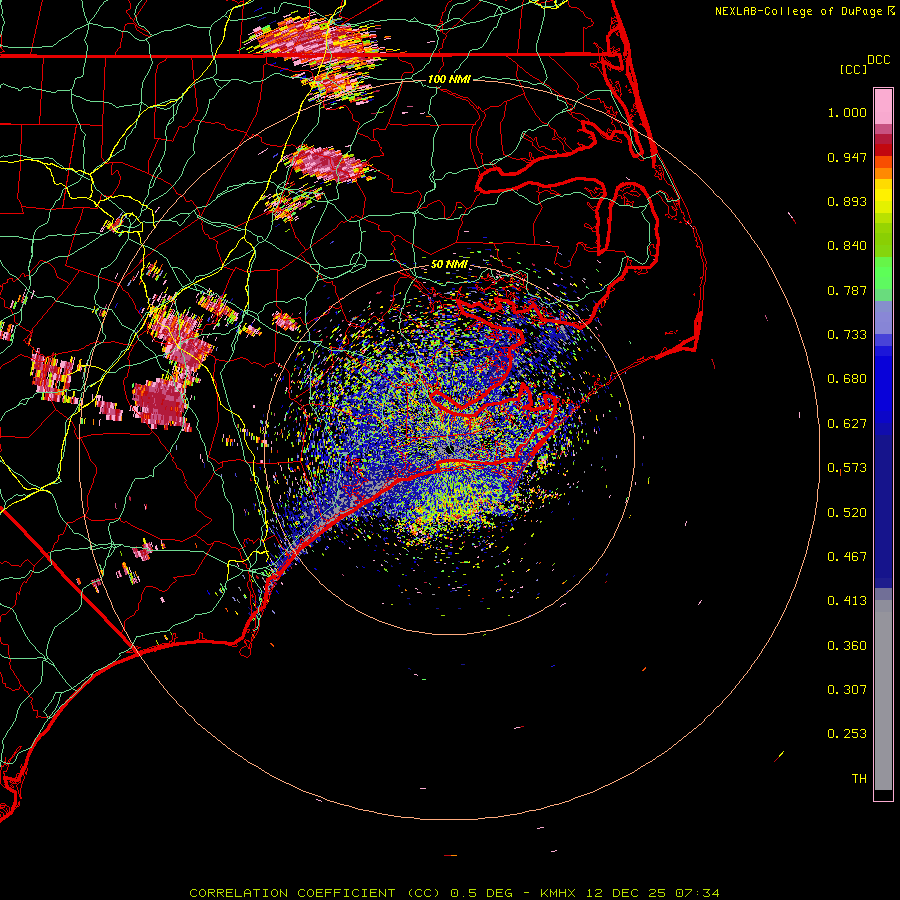The image size is (900, 900).
Task: Click the 0.360 scale value
Action: 847,646
